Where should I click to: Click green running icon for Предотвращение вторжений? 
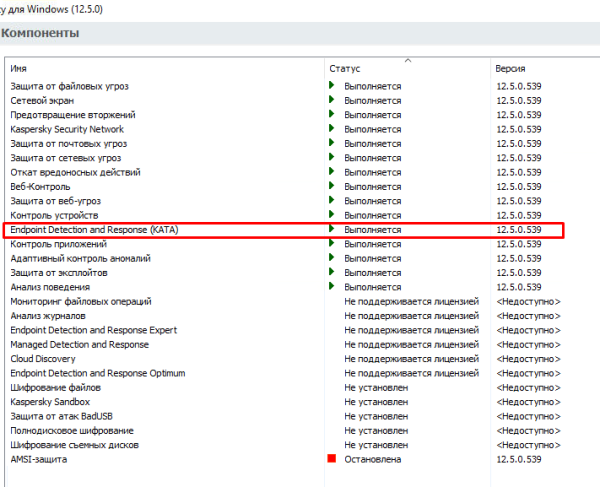332,114
